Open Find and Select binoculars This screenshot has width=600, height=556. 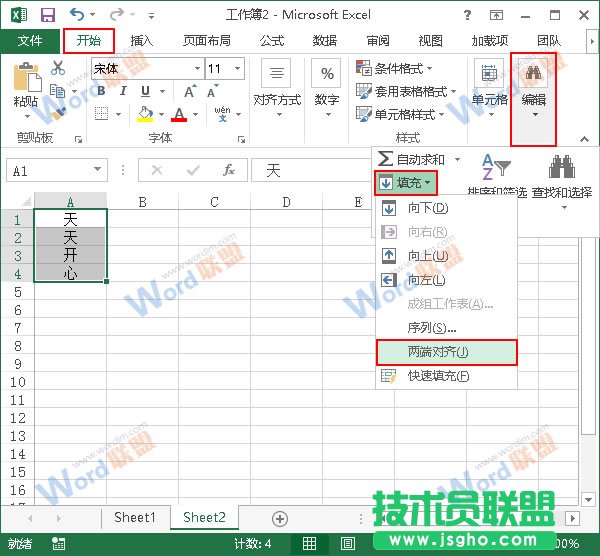point(562,167)
